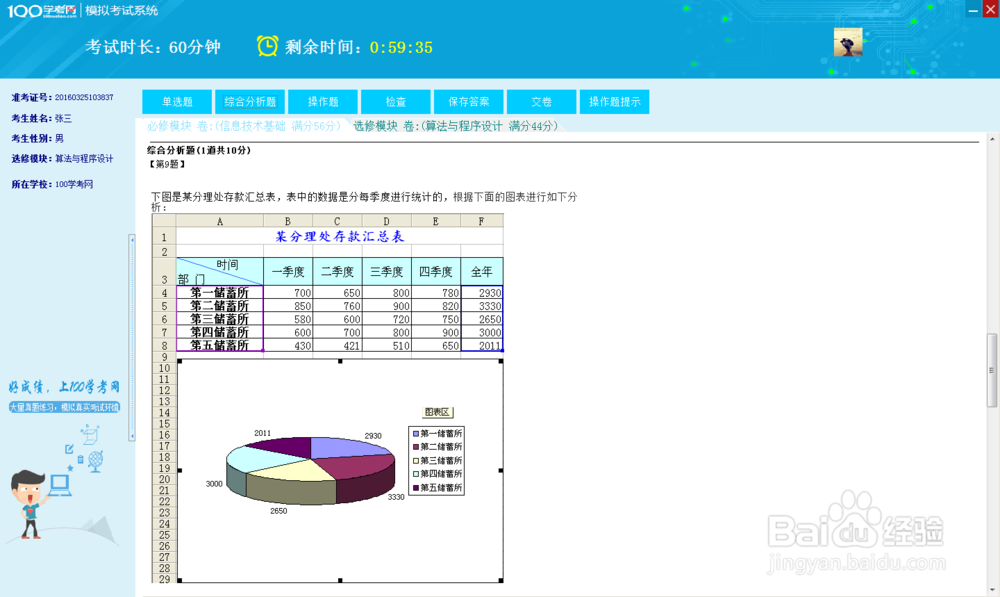The image size is (1000, 597).
Task: Switch to the 选修模块 paper tab
Action: click(x=457, y=126)
